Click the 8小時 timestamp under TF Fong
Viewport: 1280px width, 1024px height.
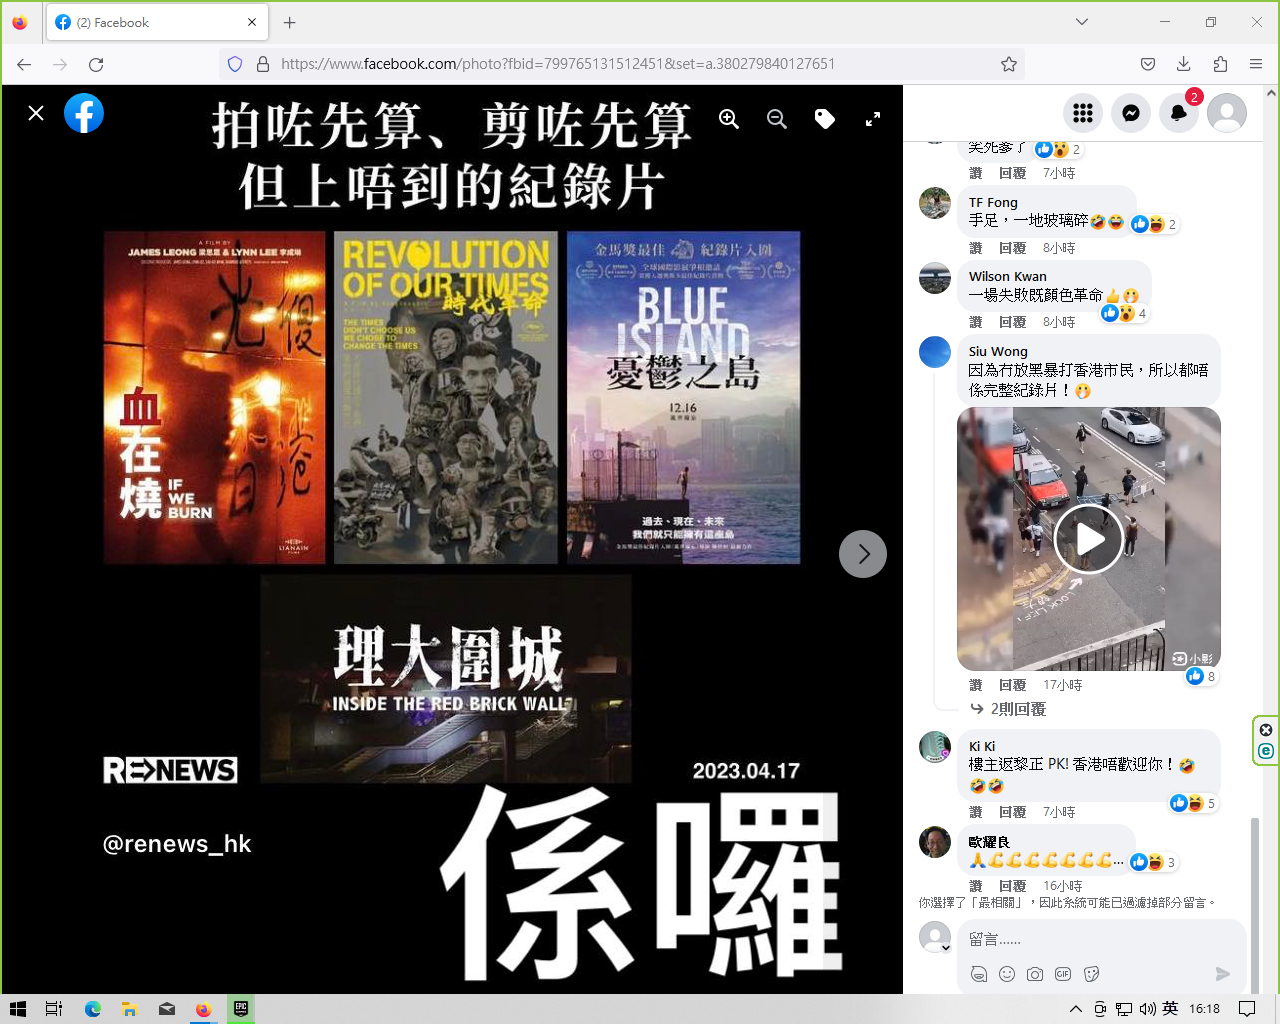click(x=1059, y=248)
